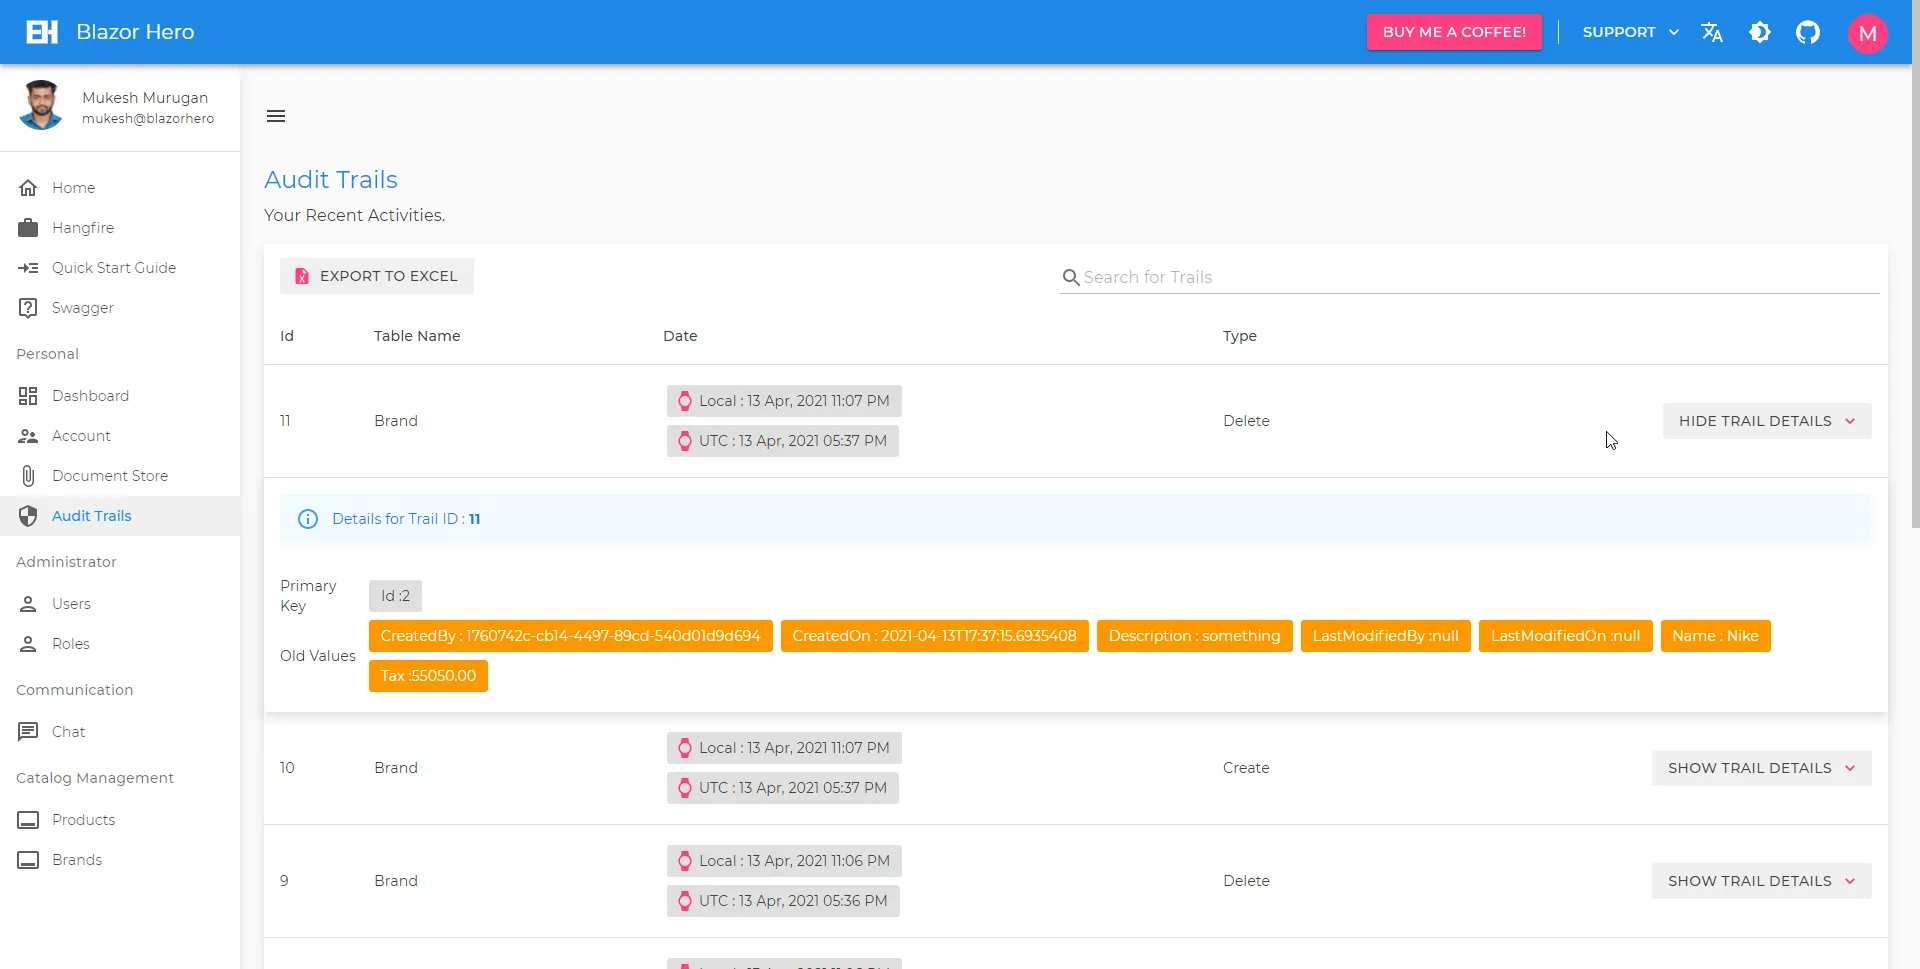The width and height of the screenshot is (1920, 969).
Task: Open the language translation icon
Action: click(x=1712, y=32)
